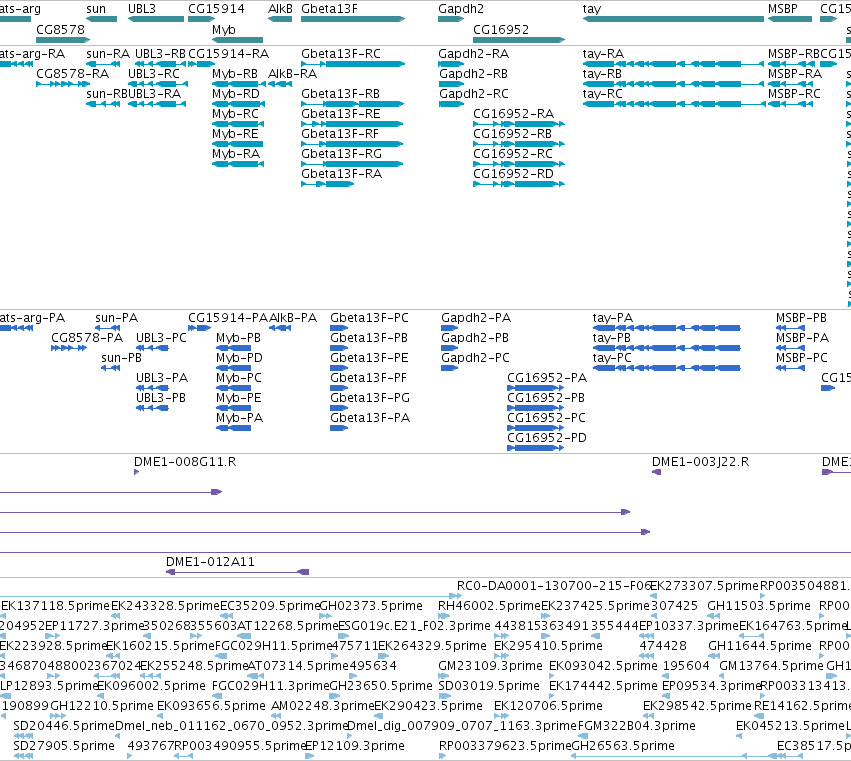This screenshot has width=851, height=761.
Task: Click the SD27905.5prime EST label
Action: click(64, 746)
